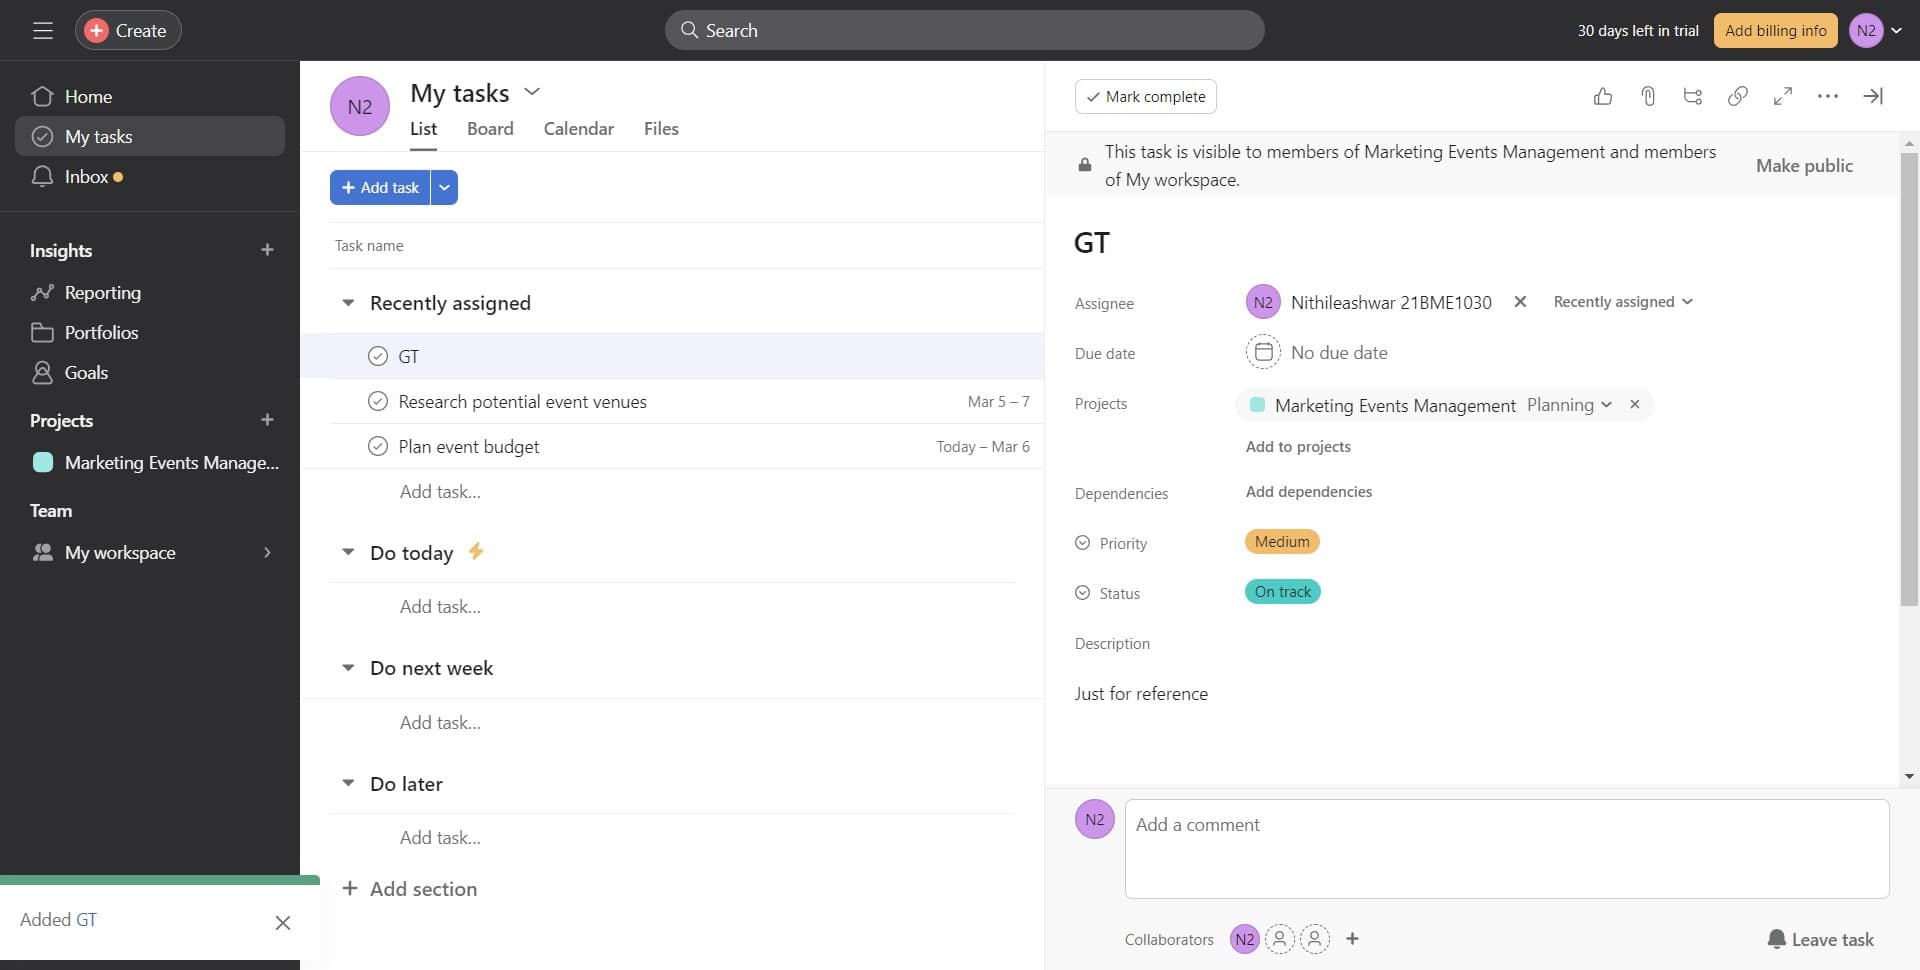The image size is (1920, 970).
Task: Copy task link via chain icon
Action: pos(1738,96)
